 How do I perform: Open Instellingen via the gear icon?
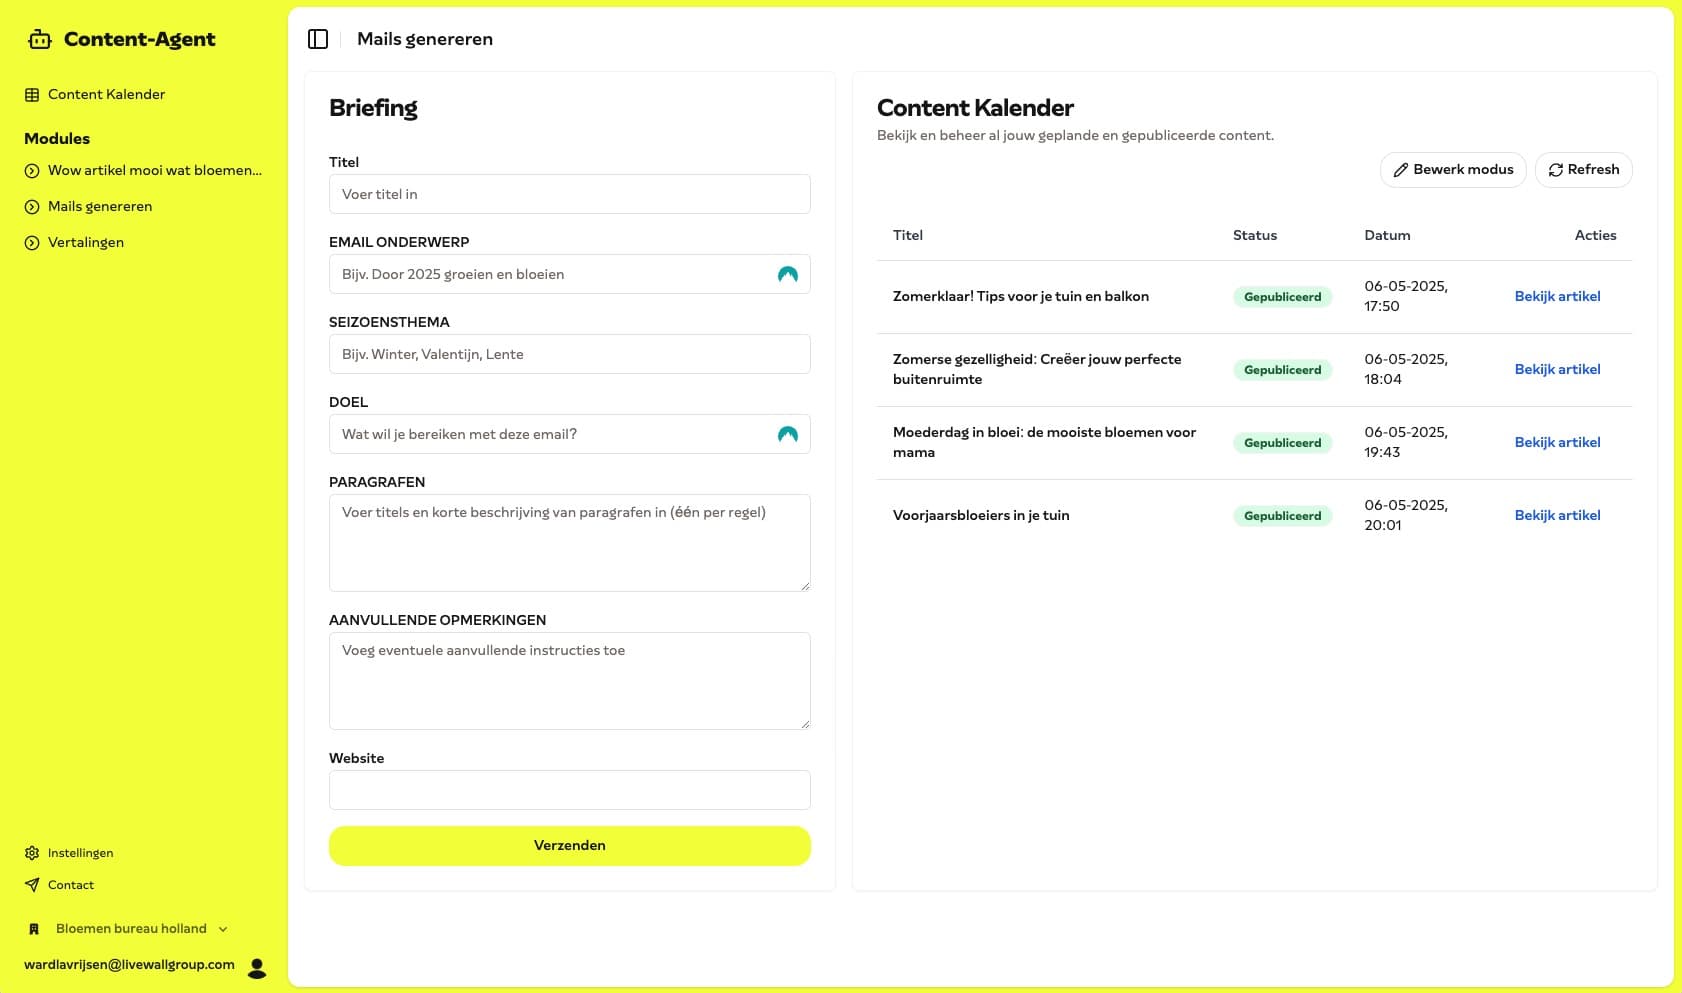pyautogui.click(x=32, y=853)
